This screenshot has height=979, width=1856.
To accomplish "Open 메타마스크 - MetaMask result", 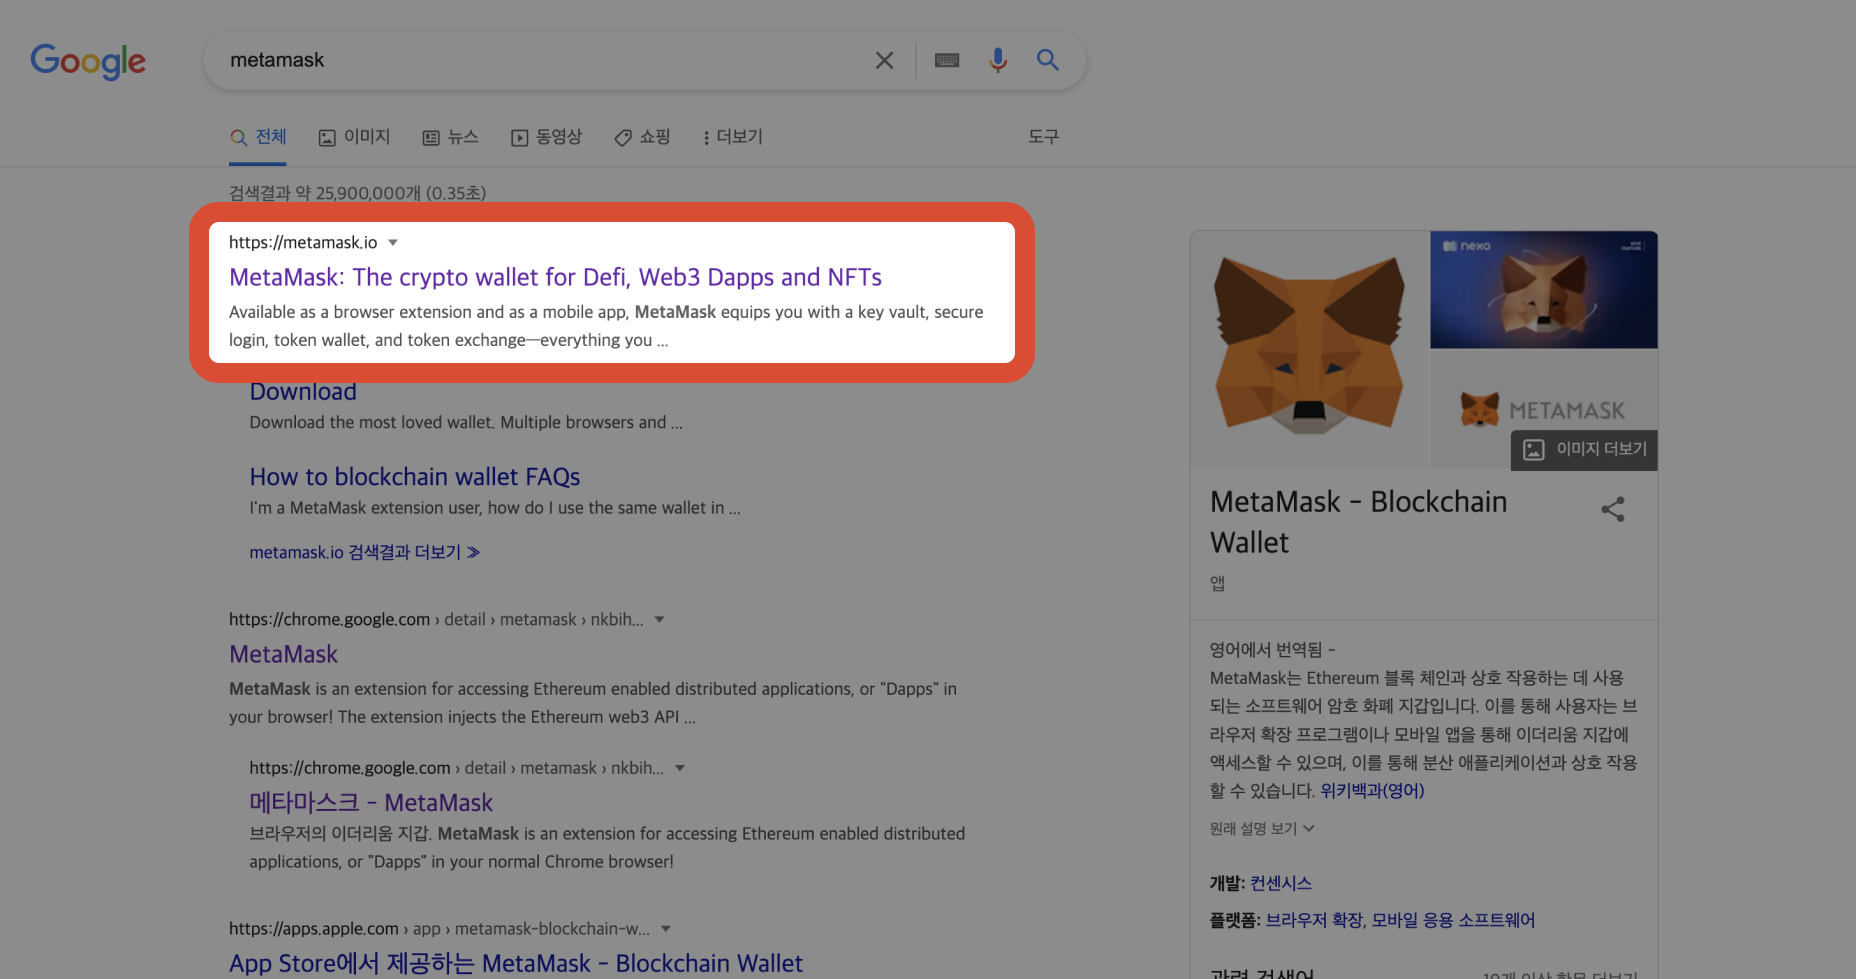I will pos(371,802).
